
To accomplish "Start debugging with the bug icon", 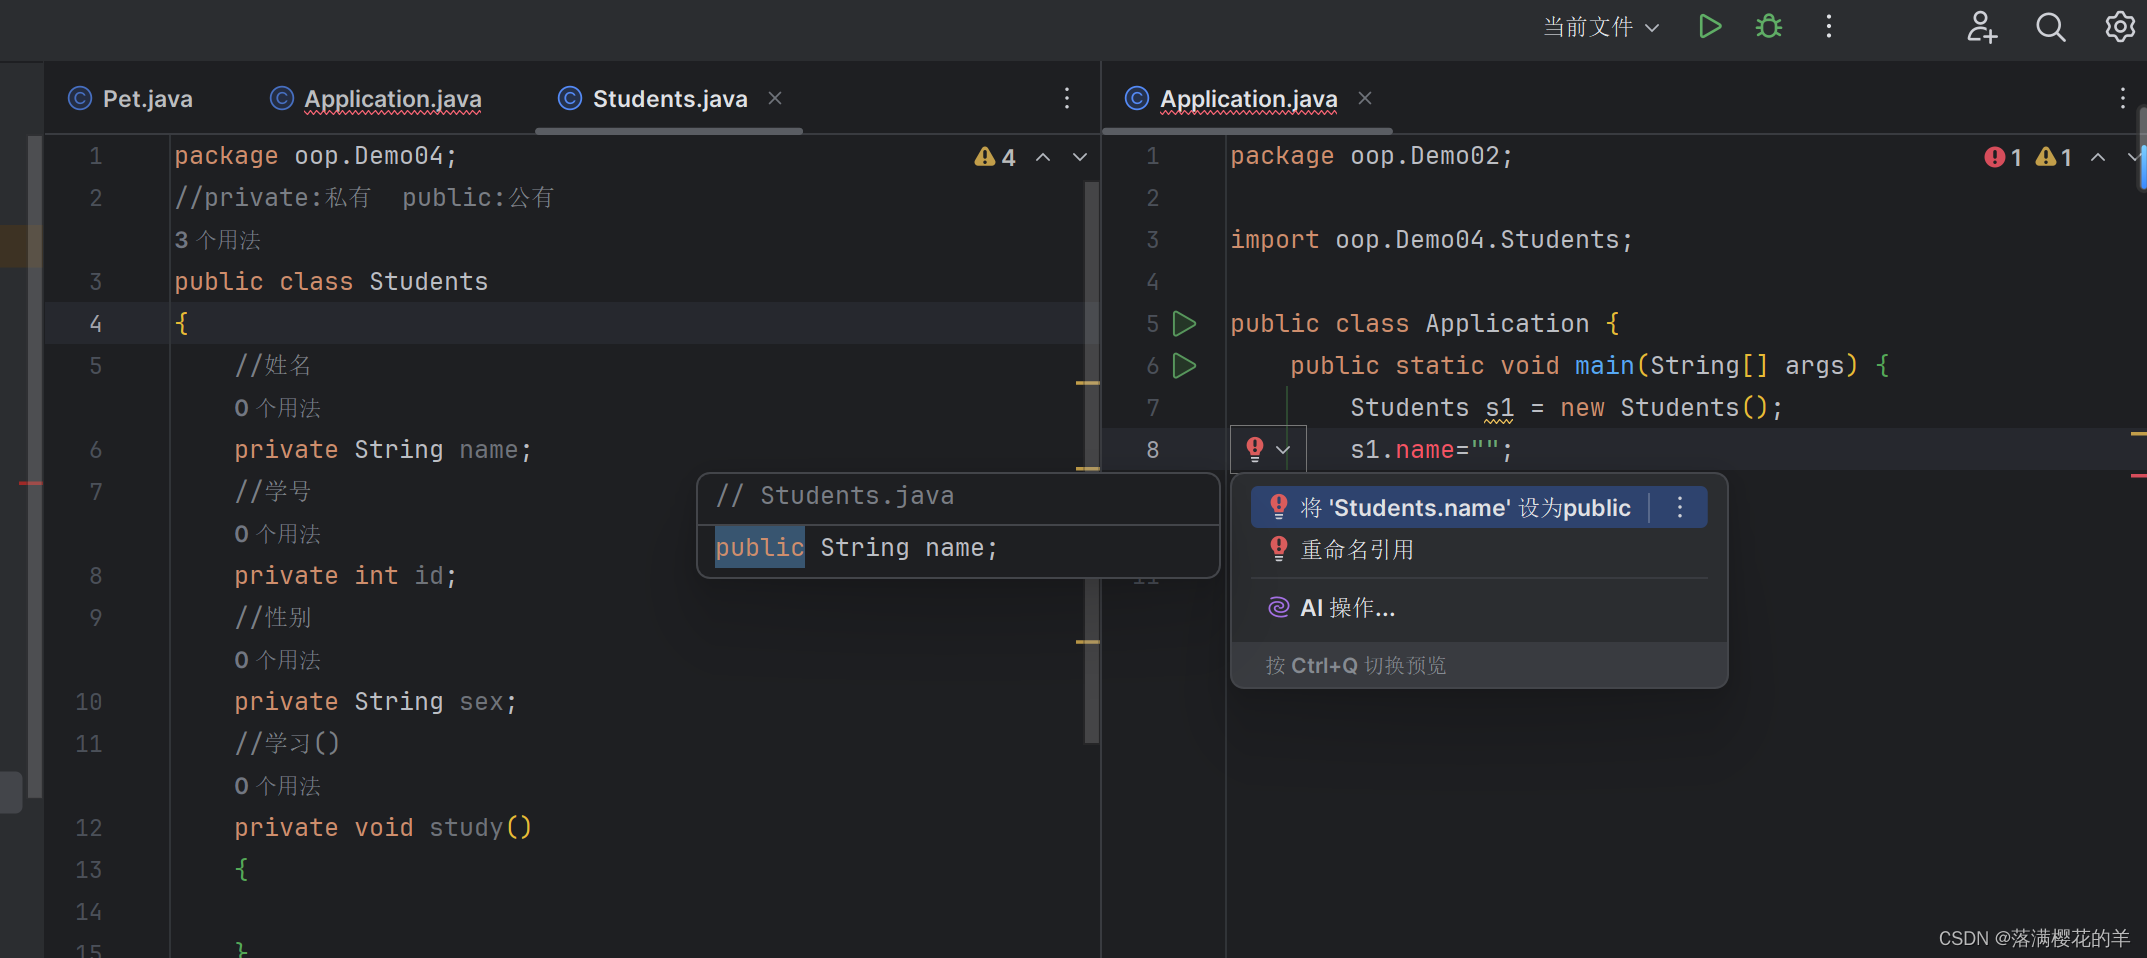I will click(x=1769, y=26).
